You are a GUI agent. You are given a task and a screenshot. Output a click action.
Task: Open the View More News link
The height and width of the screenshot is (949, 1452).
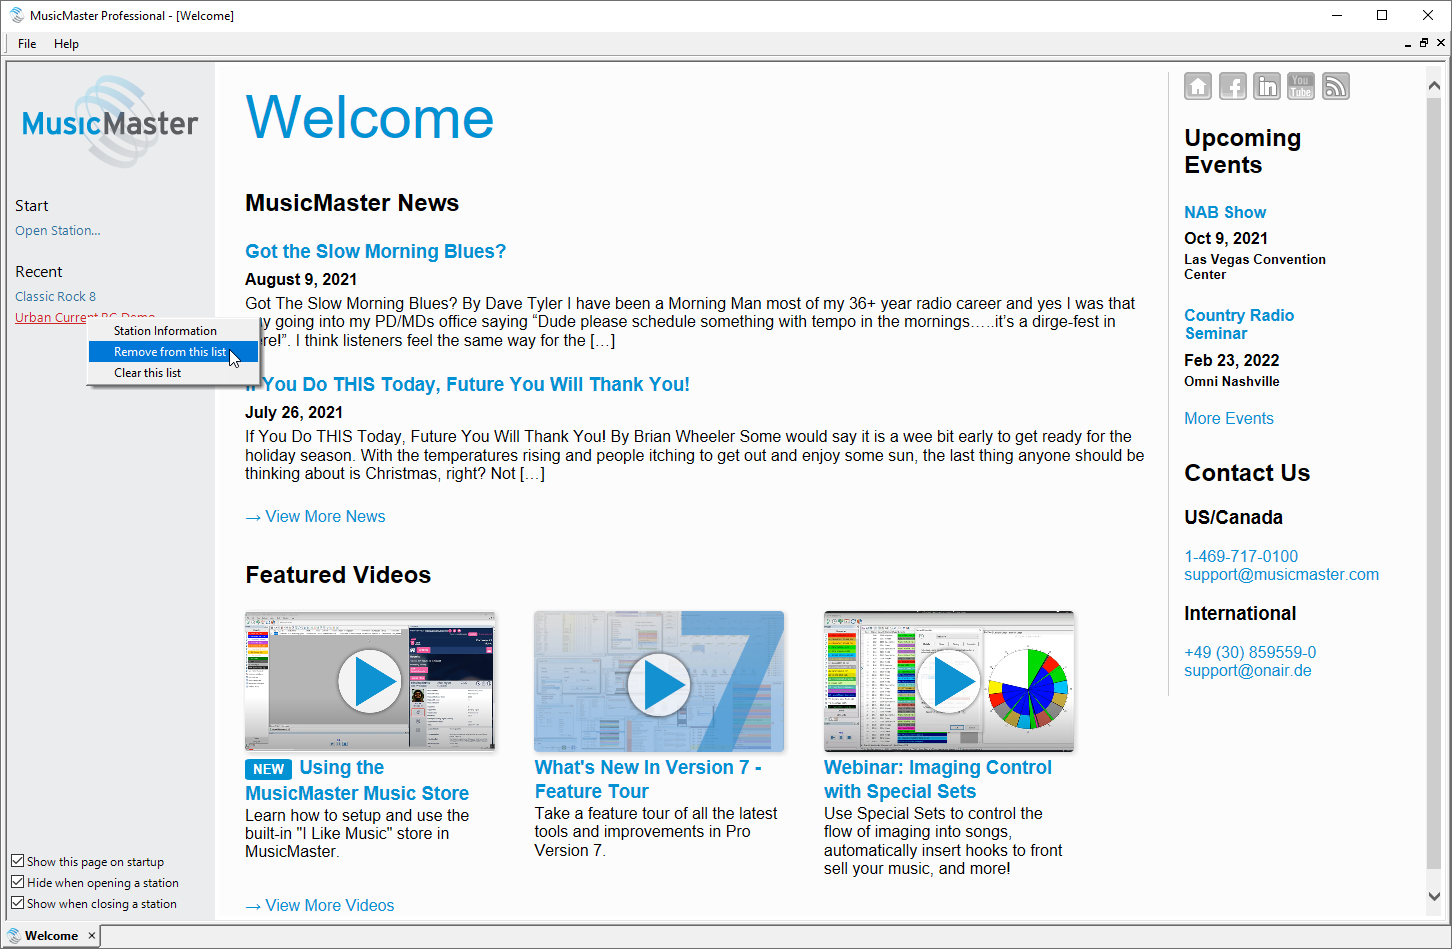324,517
